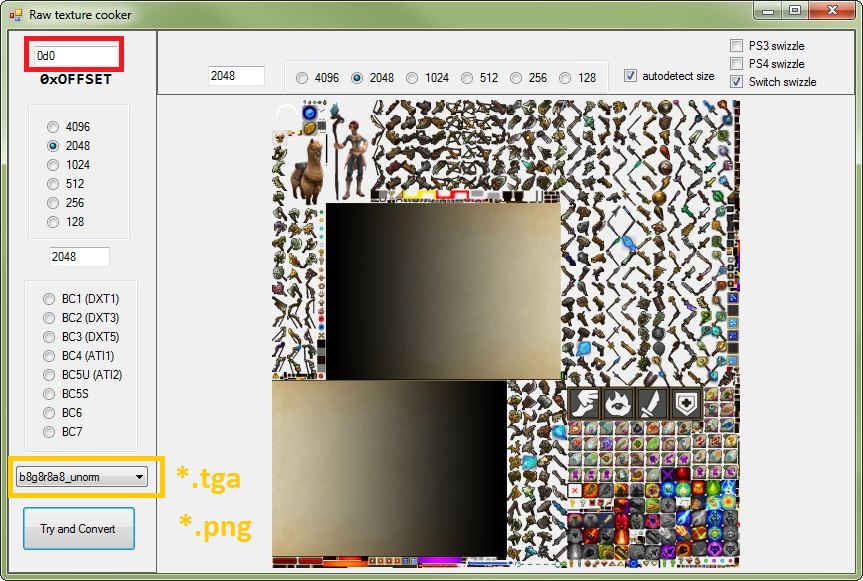Image resolution: width=863 pixels, height=581 pixels.
Task: Maximize the Raw texture cooker window
Action: [795, 10]
